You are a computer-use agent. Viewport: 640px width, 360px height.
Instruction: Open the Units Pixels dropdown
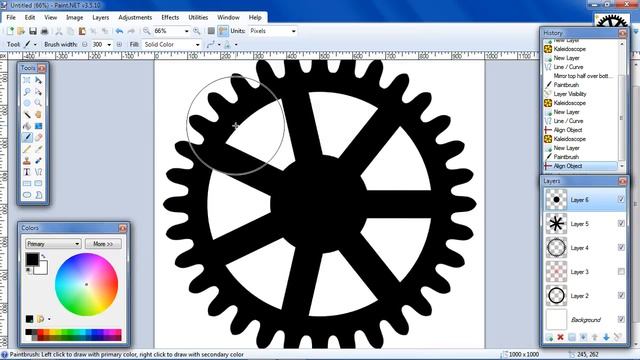(293, 31)
